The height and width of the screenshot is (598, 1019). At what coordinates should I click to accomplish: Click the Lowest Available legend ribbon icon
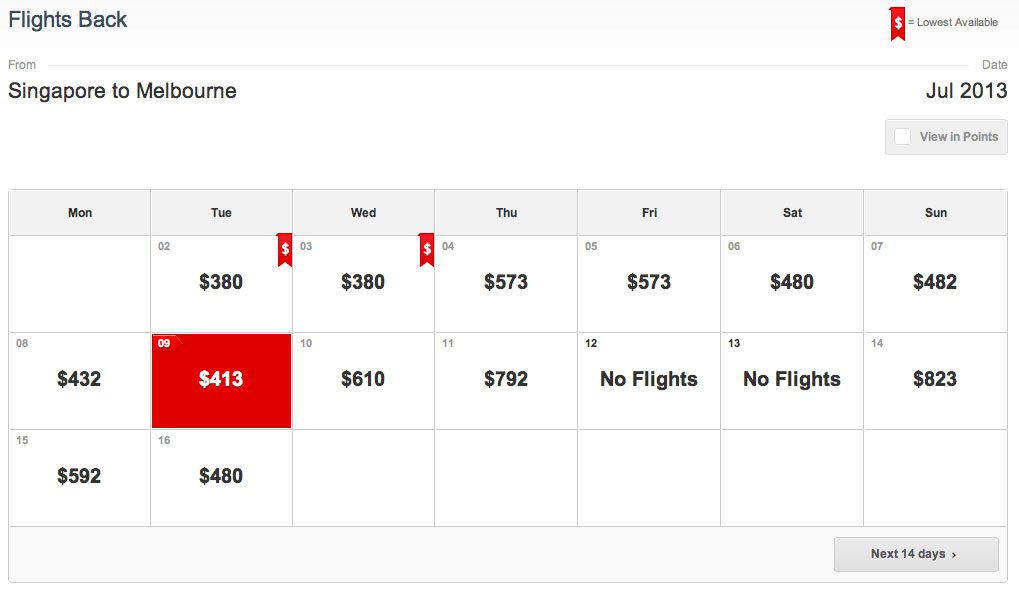click(898, 23)
